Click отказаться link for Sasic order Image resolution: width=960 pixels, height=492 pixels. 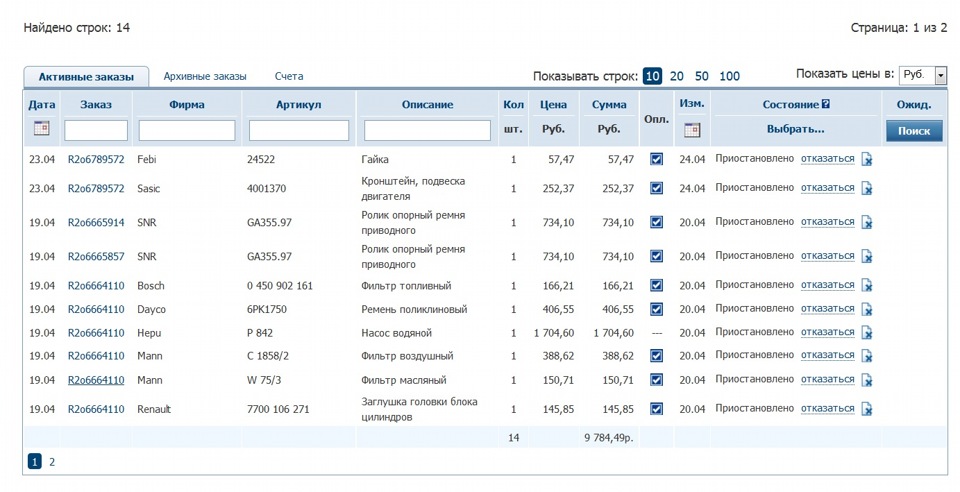[827, 187]
